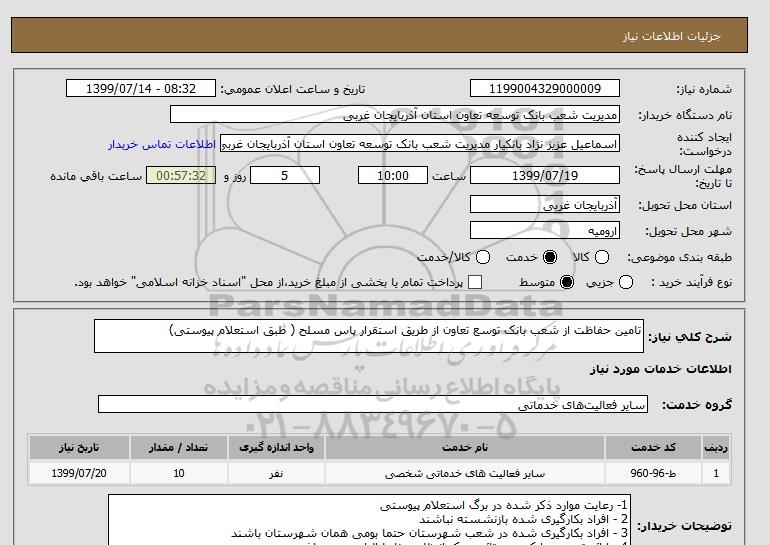Screen dimensions: 770x545
Task: Select the کالا radio button
Action: [x=602, y=257]
